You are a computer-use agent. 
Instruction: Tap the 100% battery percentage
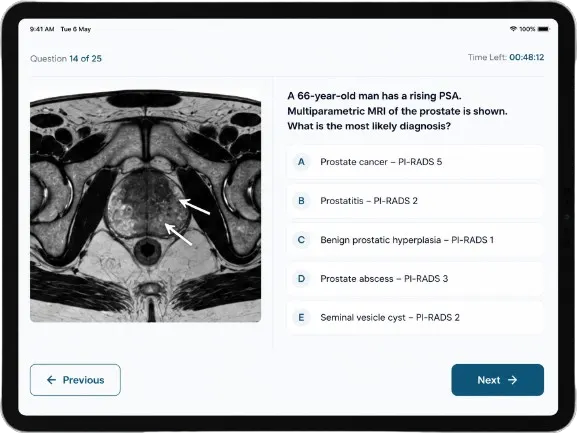pos(527,29)
